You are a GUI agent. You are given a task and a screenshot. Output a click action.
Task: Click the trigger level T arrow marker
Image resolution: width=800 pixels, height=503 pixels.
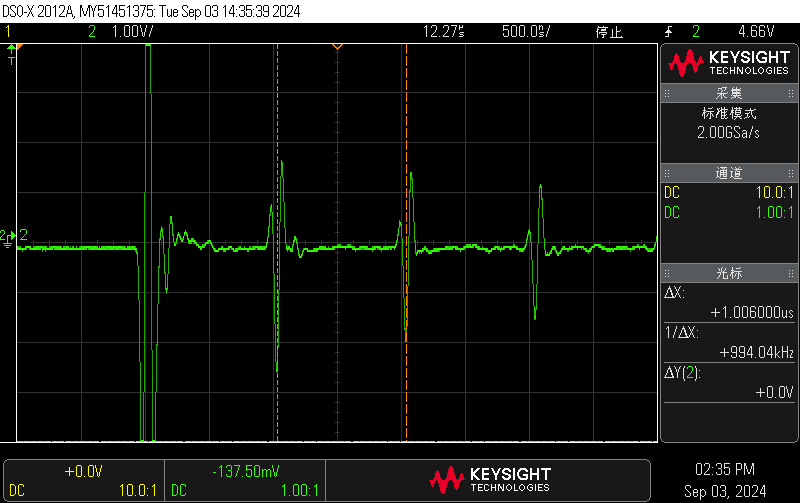12,60
